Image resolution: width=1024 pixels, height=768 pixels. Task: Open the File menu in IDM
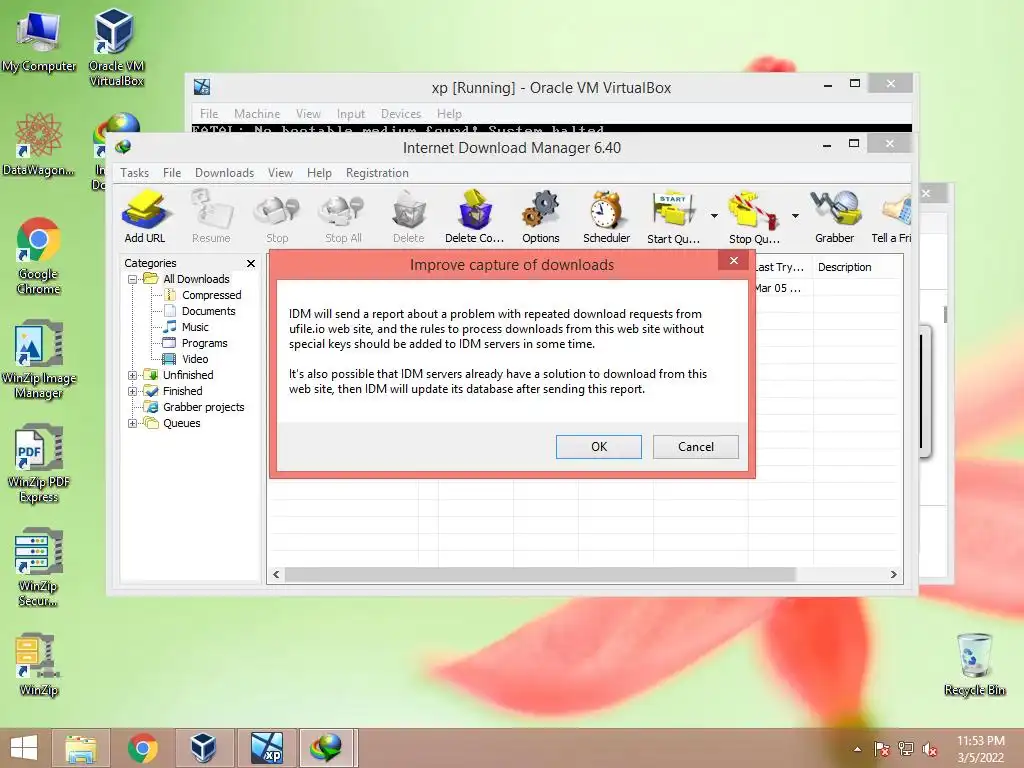coord(172,173)
